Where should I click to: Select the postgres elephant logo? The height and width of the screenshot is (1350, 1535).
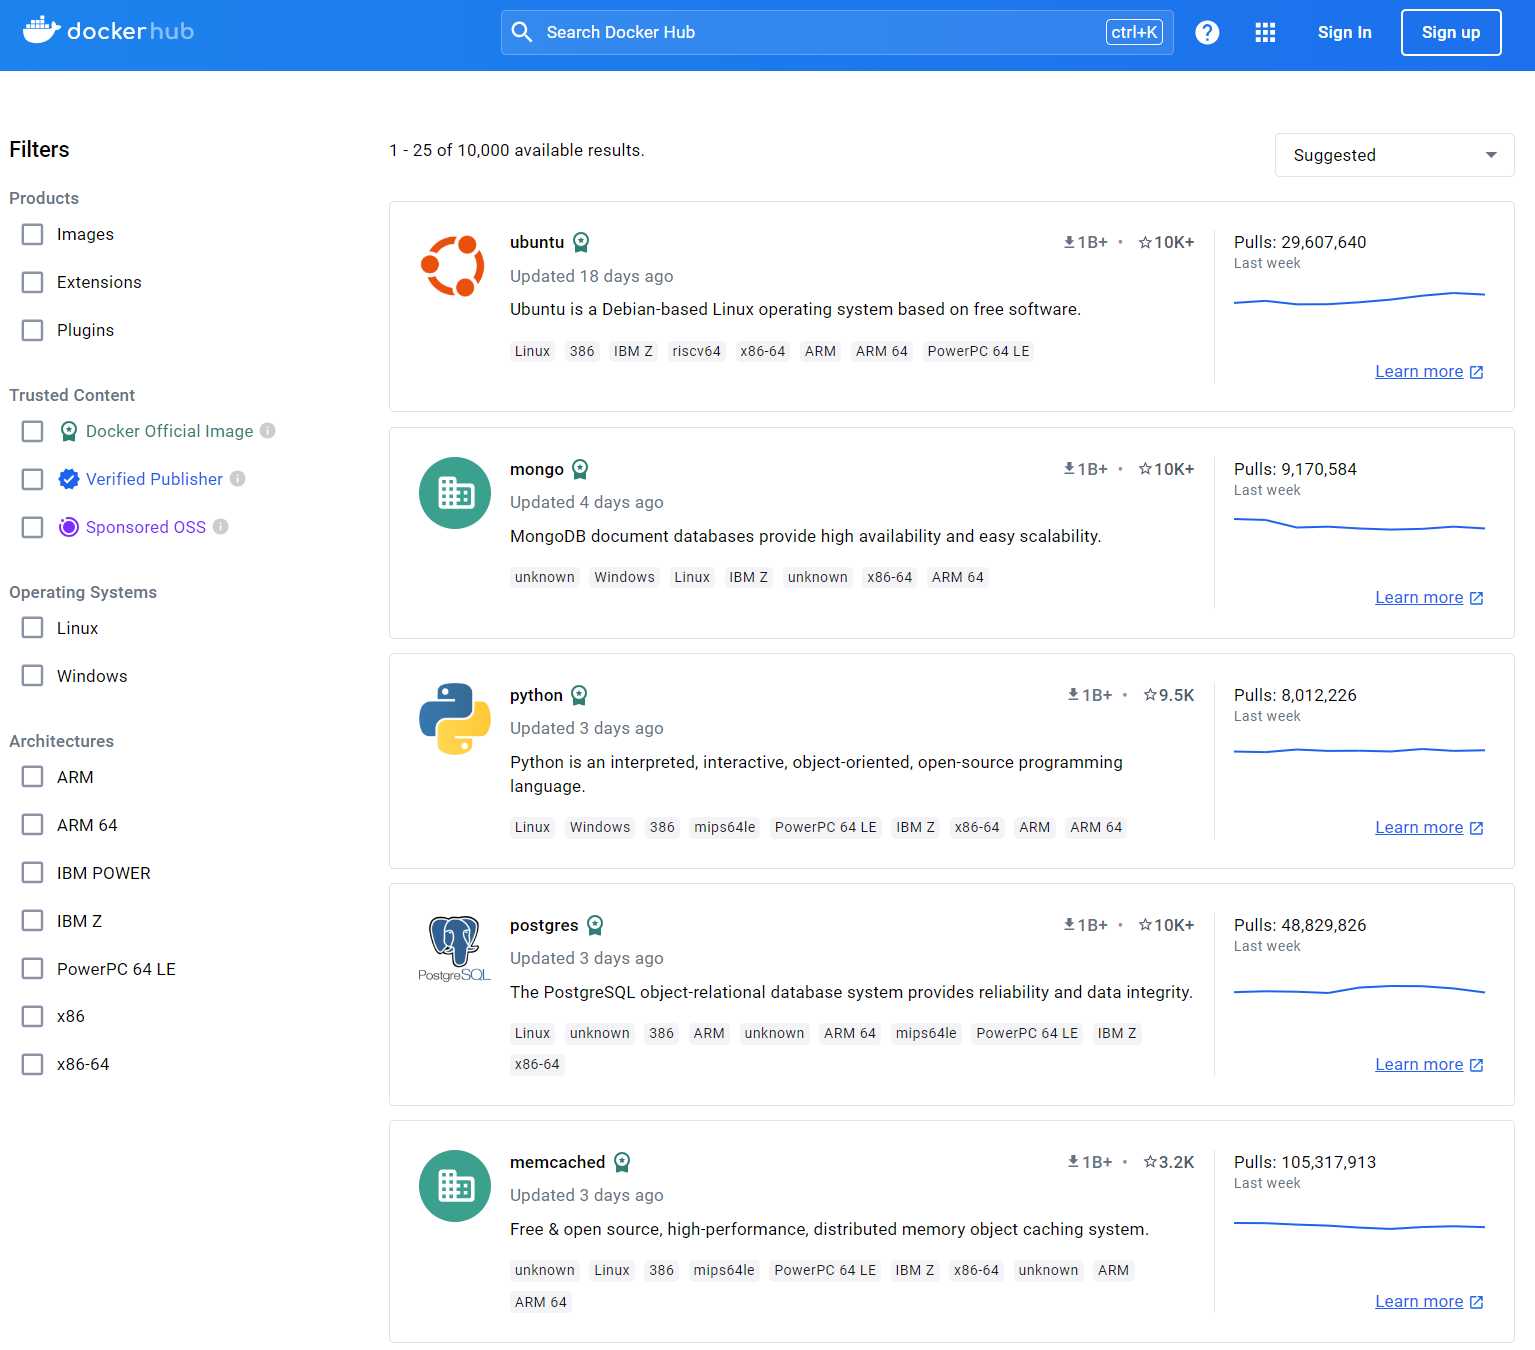coord(454,946)
